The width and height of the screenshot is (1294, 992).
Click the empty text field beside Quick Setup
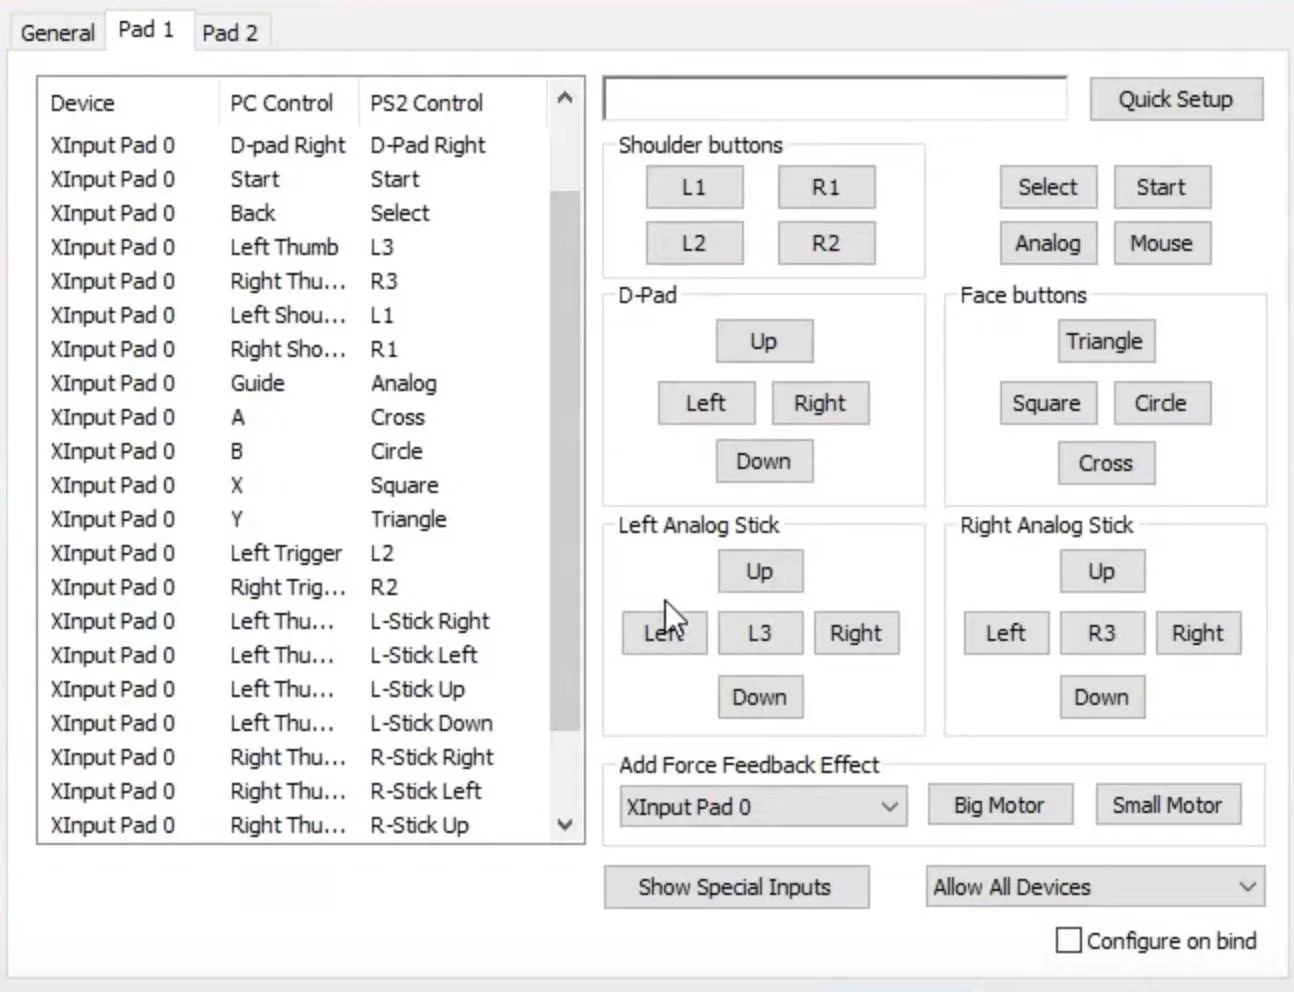(x=835, y=98)
